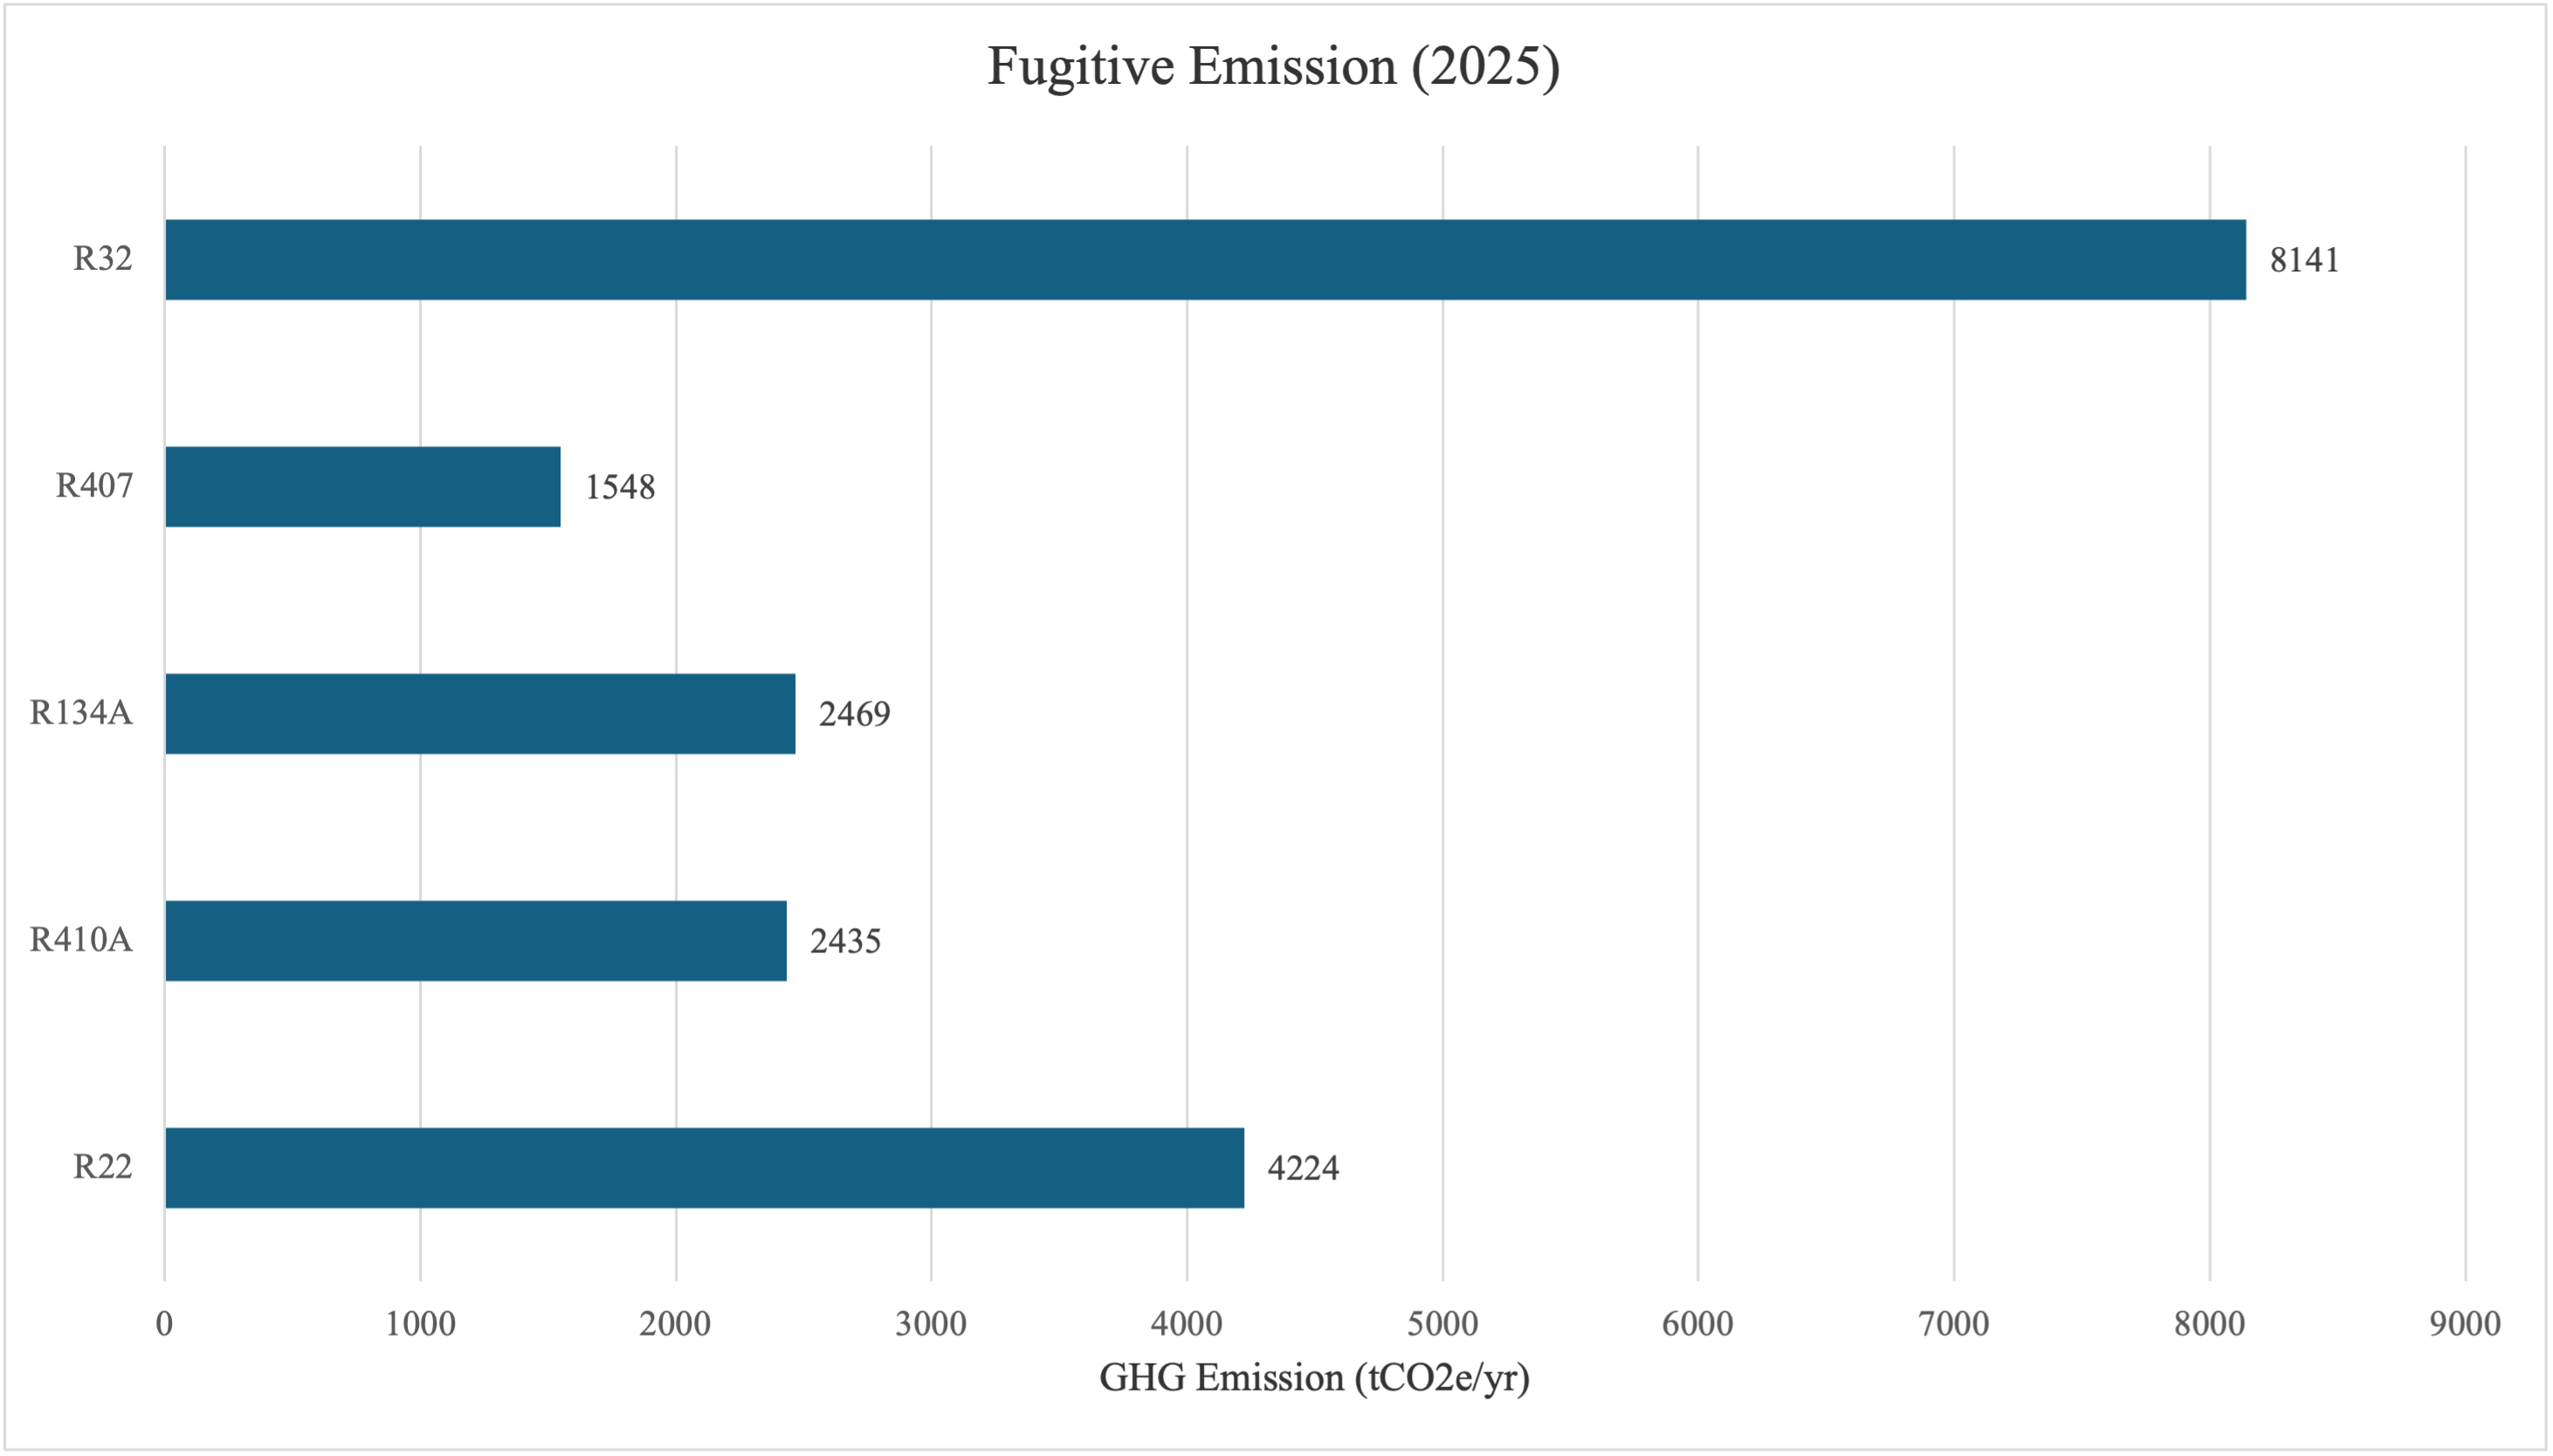
Task: Click the R22 category axis label
Action: tap(102, 1167)
